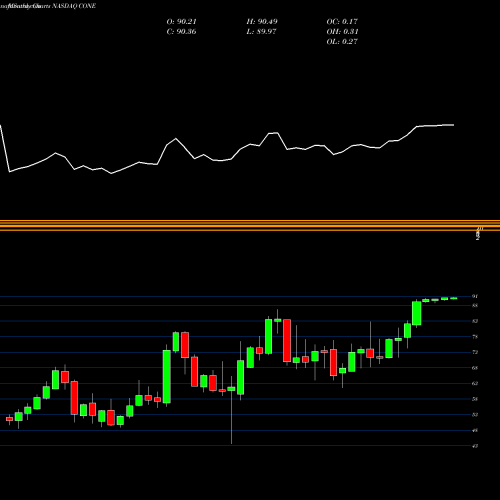Image resolution: width=500 pixels, height=500 pixels.
Task: Select the high value H: 90.49
Action: (262, 22)
